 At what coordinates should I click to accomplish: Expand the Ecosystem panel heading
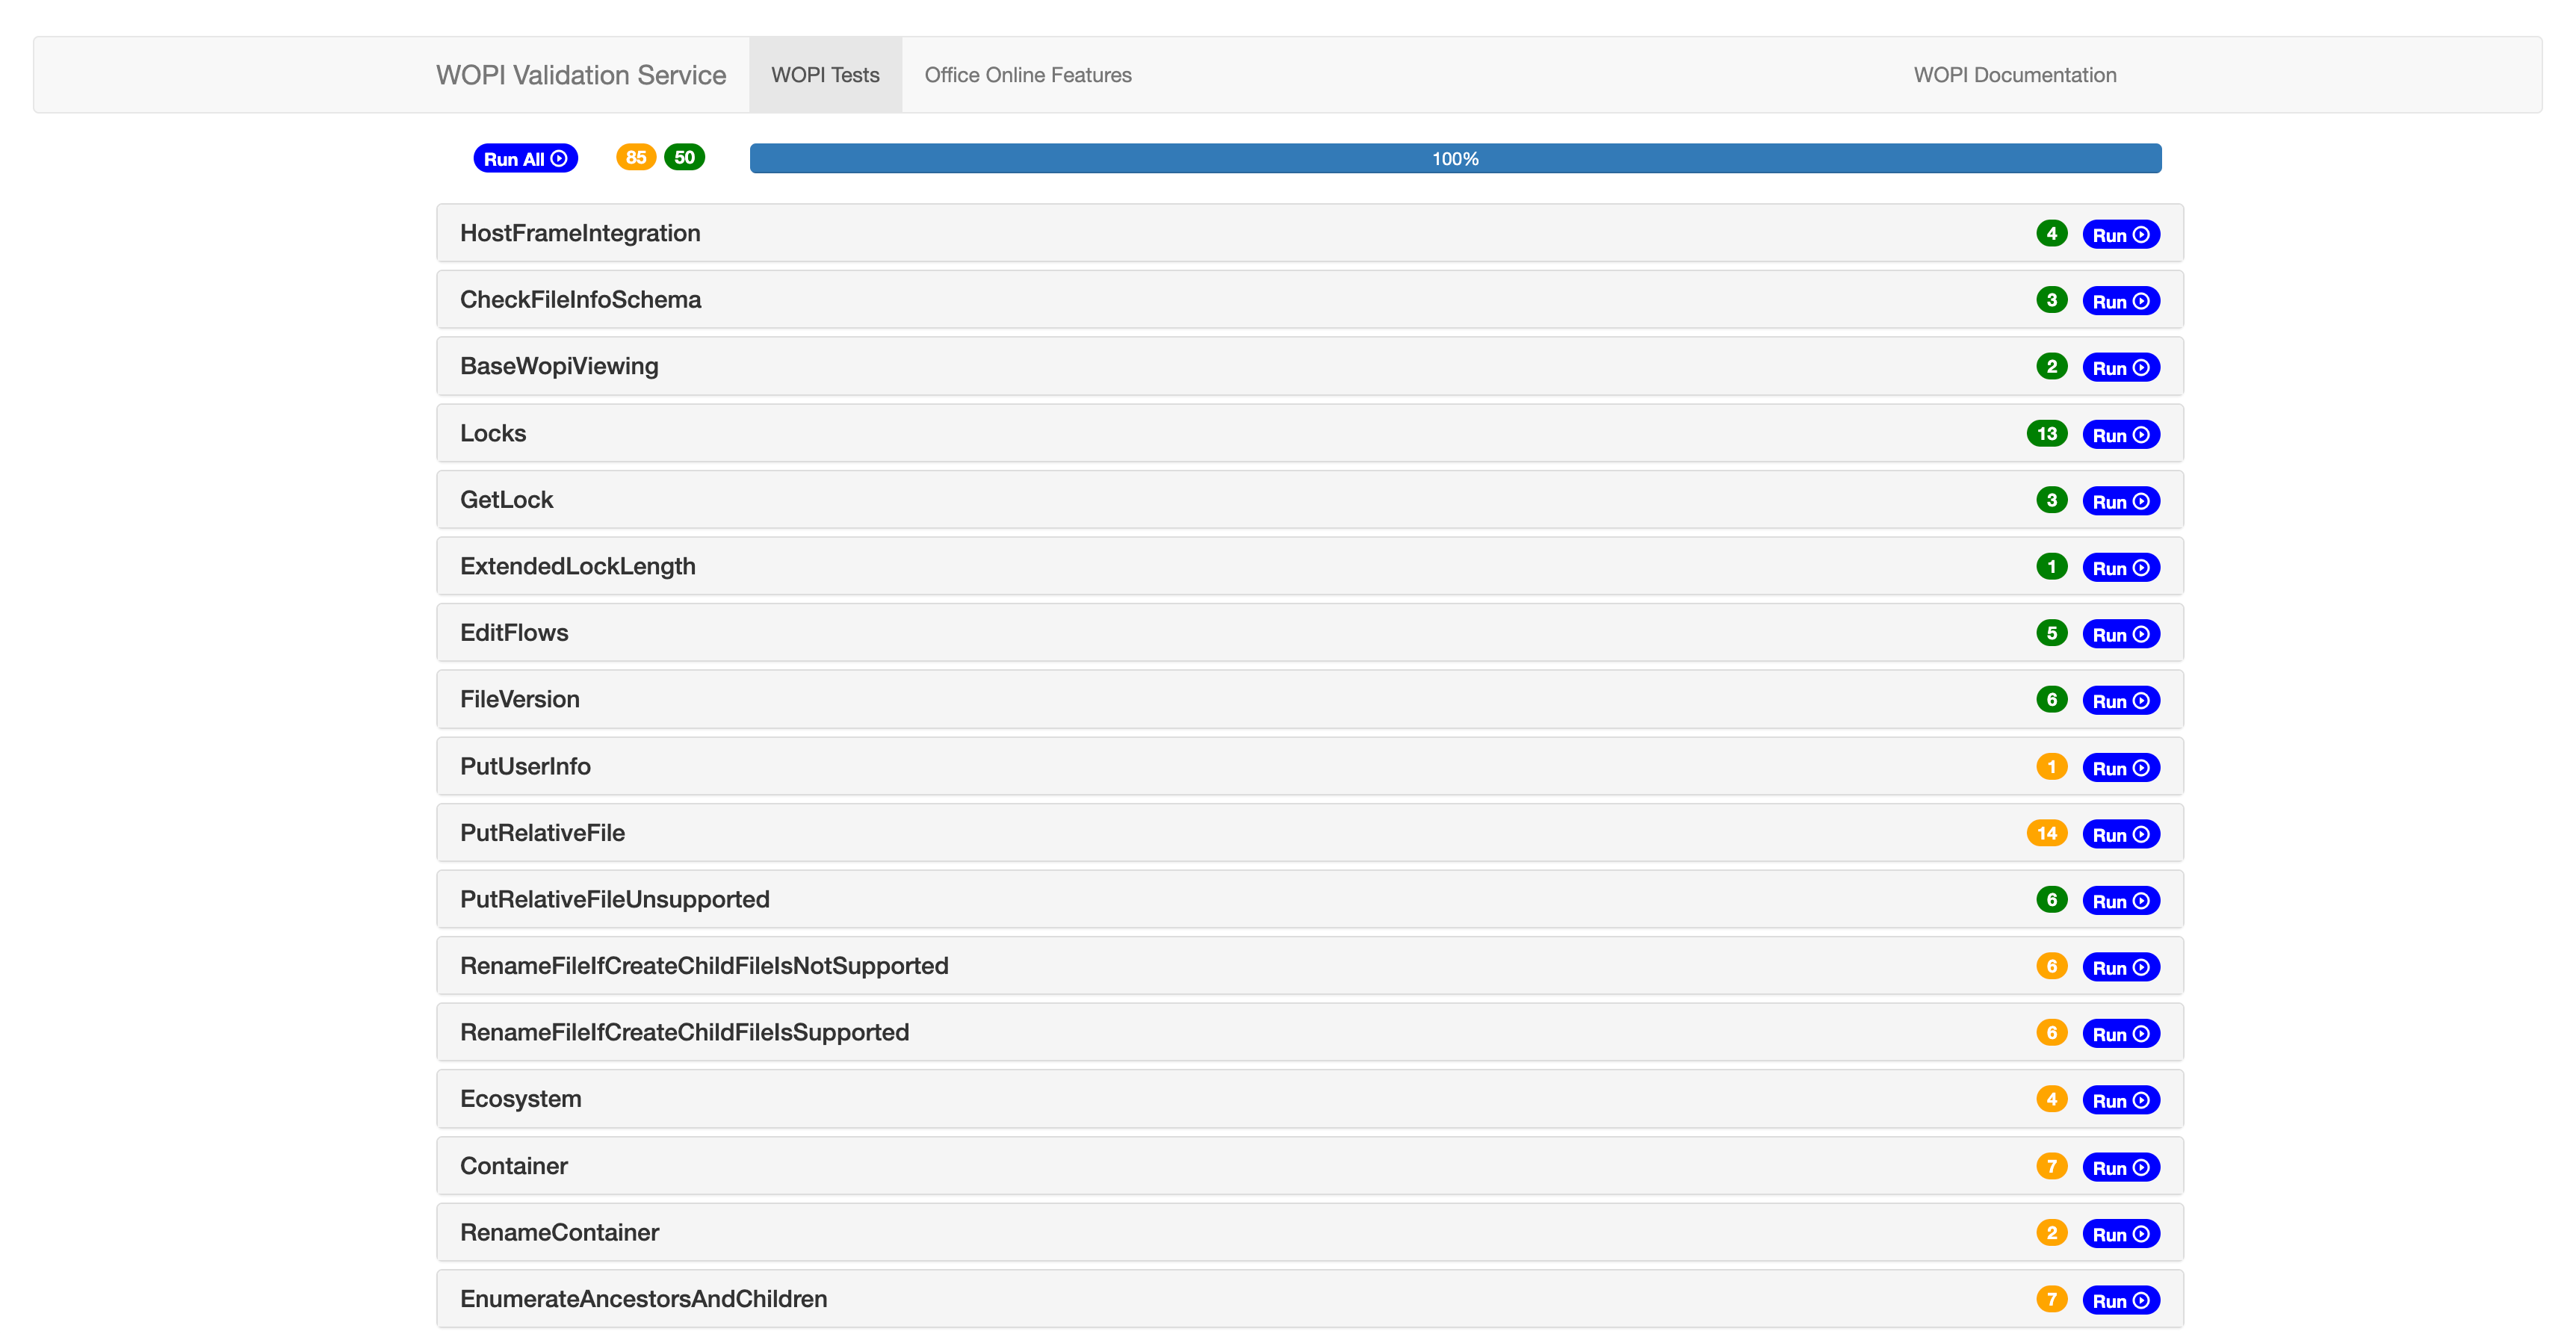tap(1309, 1099)
